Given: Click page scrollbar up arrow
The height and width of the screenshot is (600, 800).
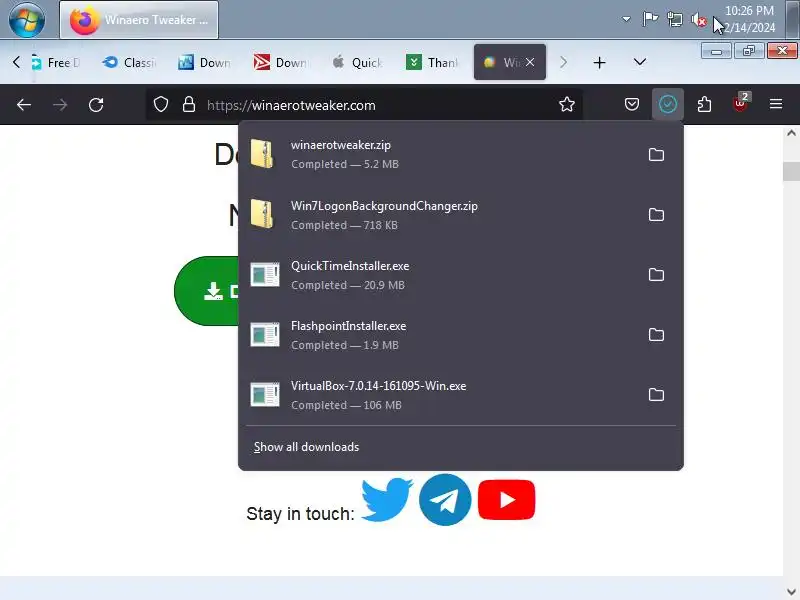Looking at the screenshot, I should coord(791,133).
